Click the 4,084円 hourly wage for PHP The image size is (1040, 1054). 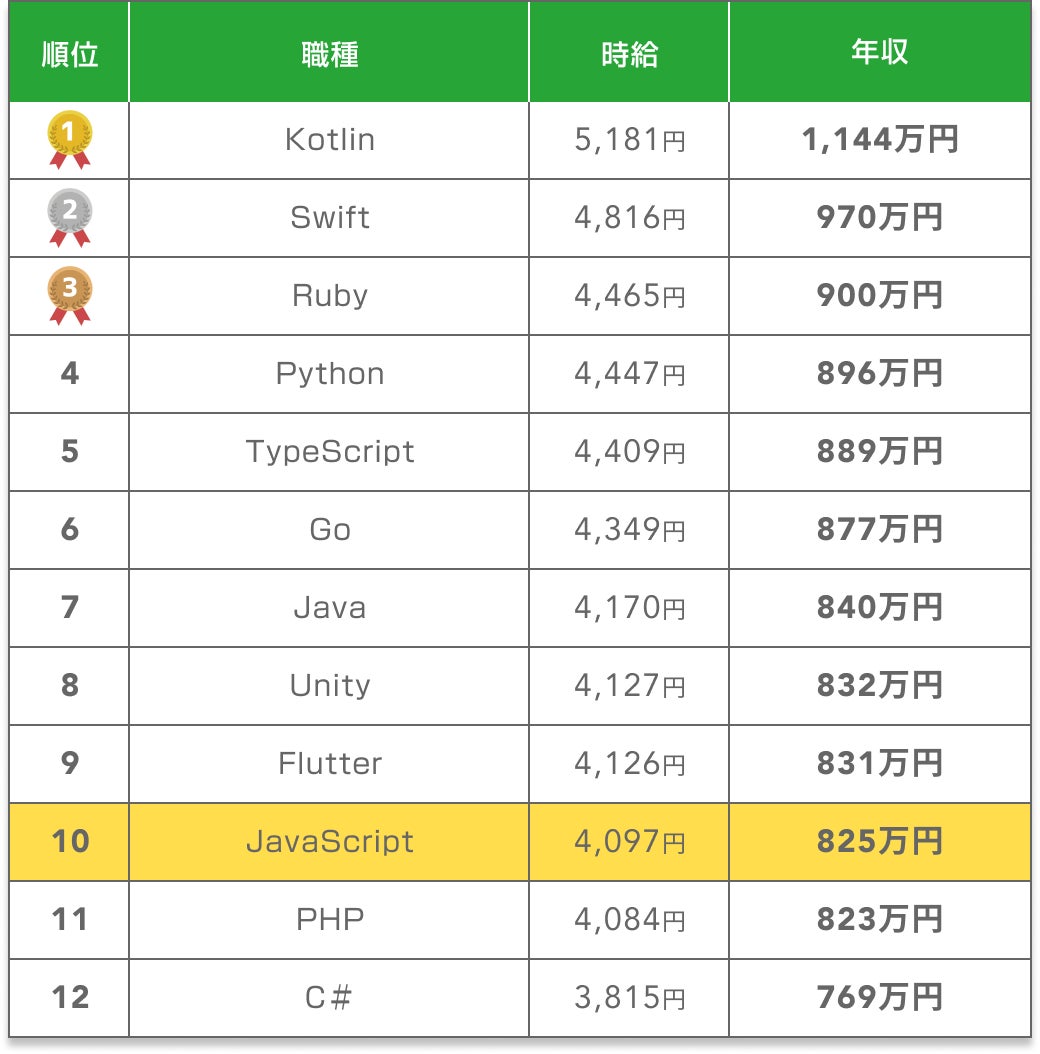(x=630, y=920)
